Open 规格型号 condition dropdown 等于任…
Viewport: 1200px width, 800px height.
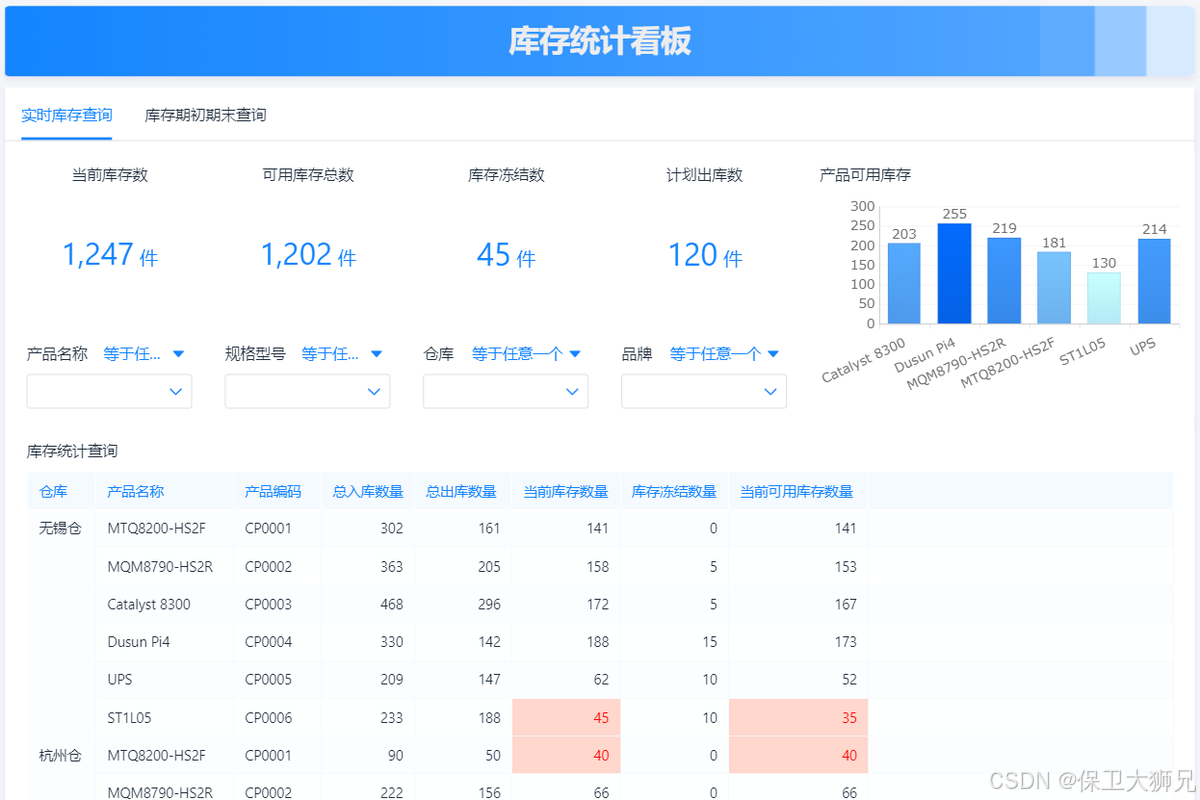point(342,354)
